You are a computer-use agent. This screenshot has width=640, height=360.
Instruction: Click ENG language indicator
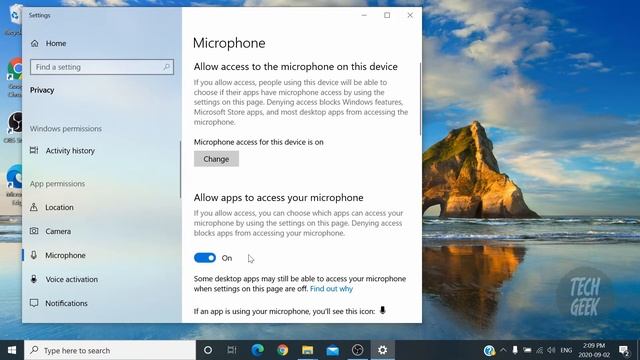(566, 350)
